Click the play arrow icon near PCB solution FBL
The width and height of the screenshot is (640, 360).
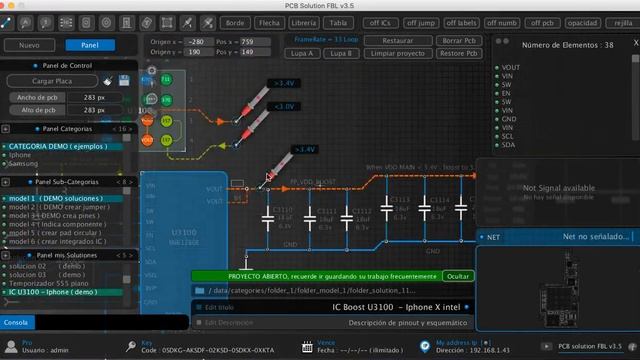pyautogui.click(x=546, y=347)
